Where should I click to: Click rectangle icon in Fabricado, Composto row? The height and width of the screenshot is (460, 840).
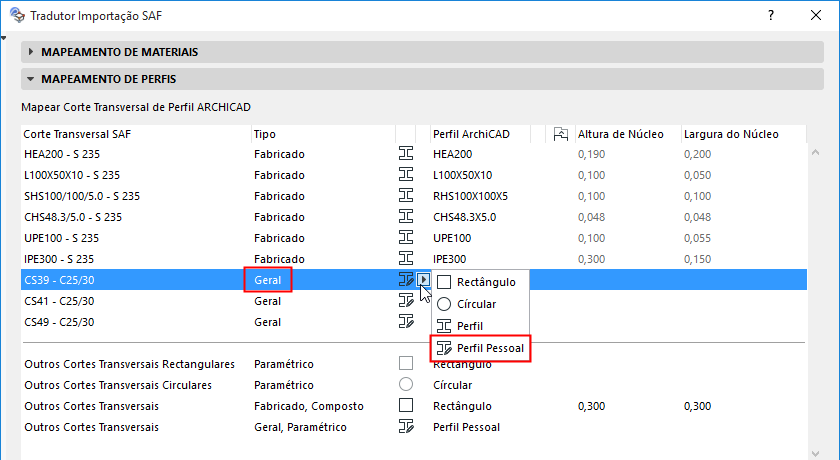pos(406,405)
